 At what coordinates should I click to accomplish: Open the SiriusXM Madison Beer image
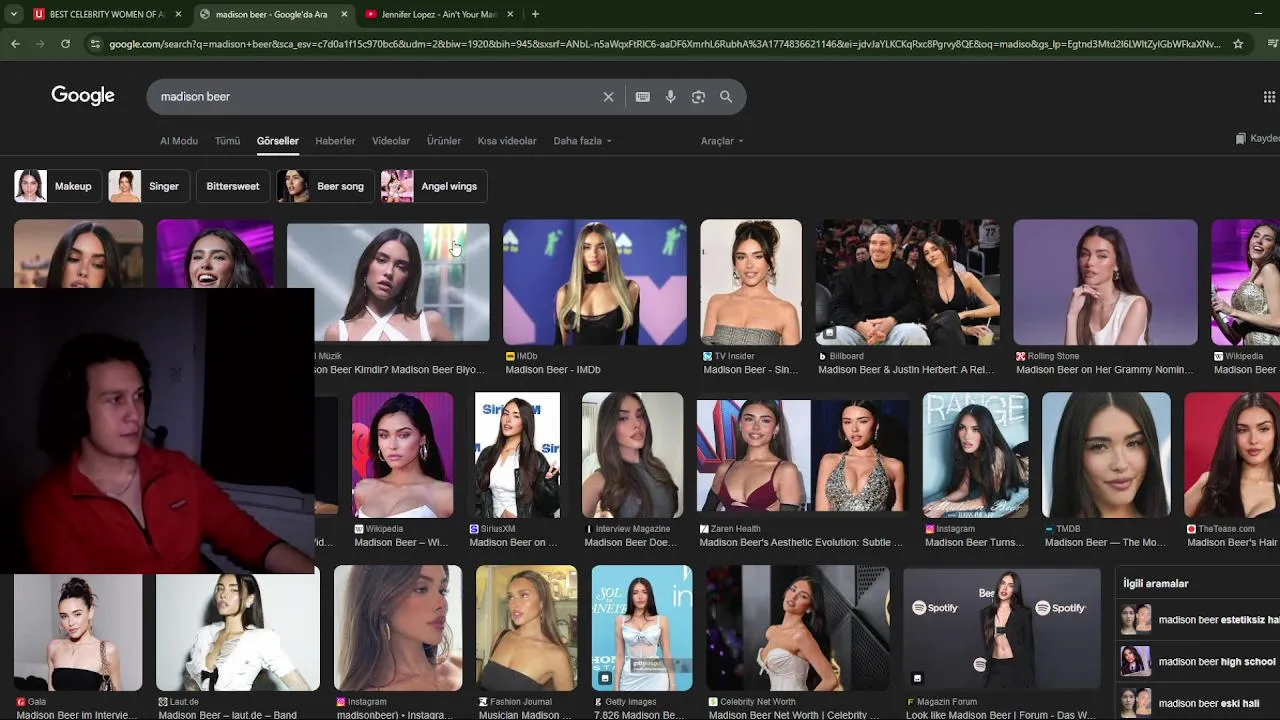(x=517, y=455)
